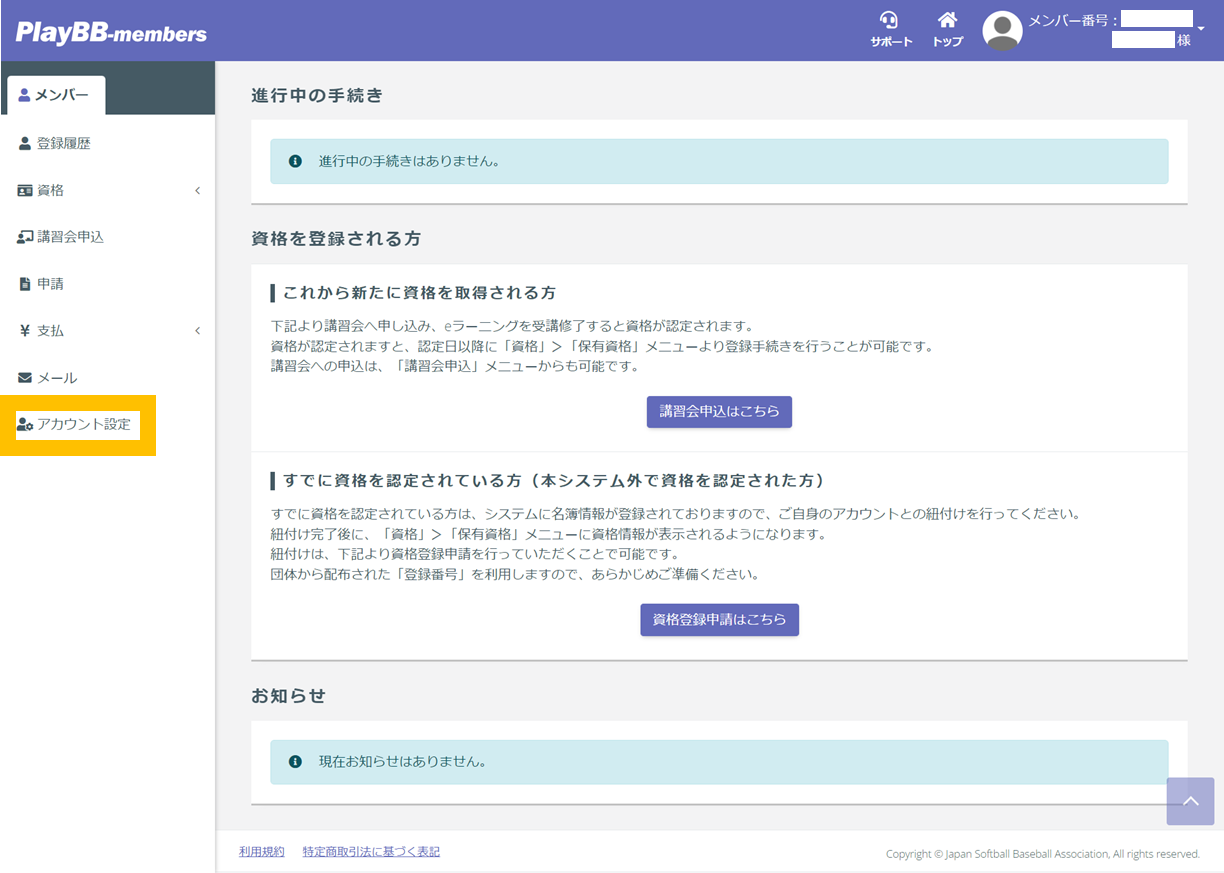
Task: Click the user avatar profile picture
Action: click(1002, 31)
